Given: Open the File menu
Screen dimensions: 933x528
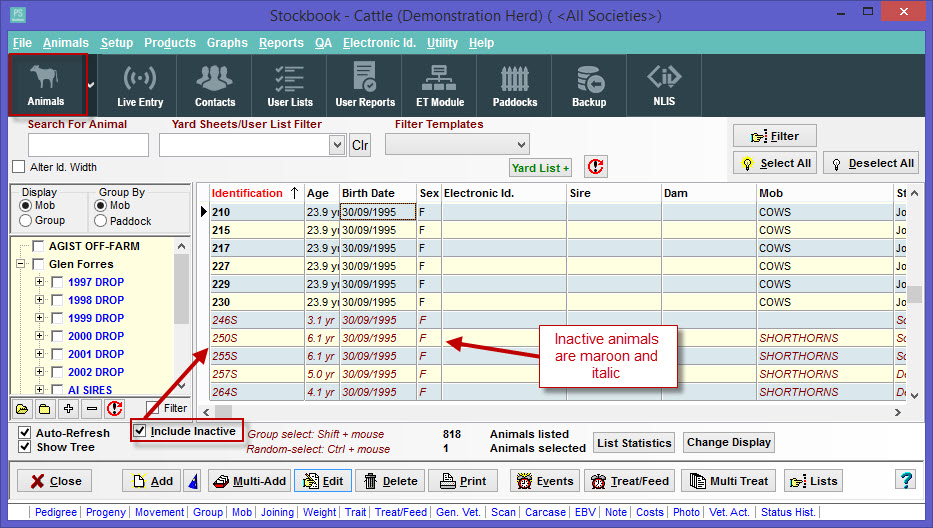Looking at the screenshot, I should [23, 43].
